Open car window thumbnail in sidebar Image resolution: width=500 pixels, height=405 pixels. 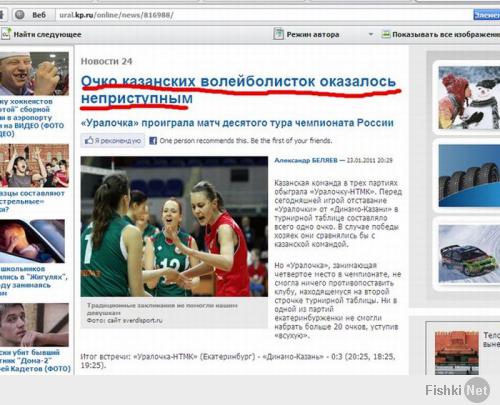(x=32, y=241)
